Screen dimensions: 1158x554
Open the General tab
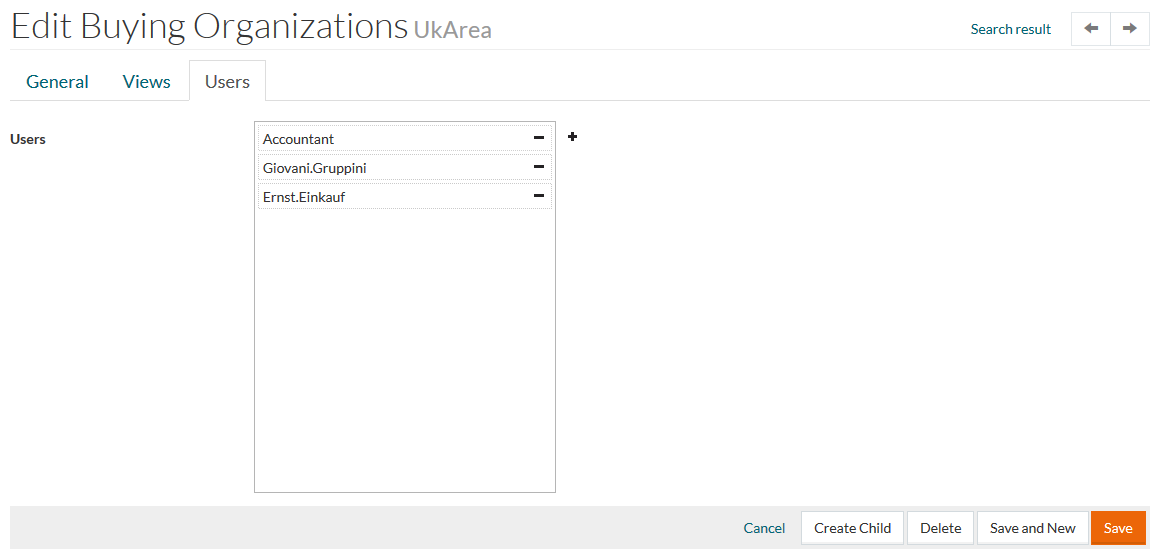coord(57,82)
